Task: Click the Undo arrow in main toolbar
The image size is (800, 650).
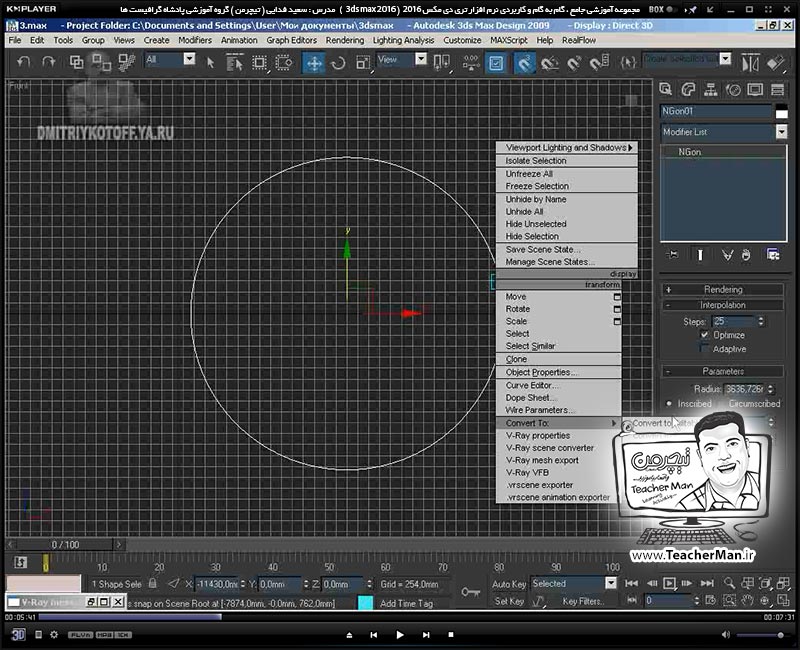Action: (x=23, y=62)
